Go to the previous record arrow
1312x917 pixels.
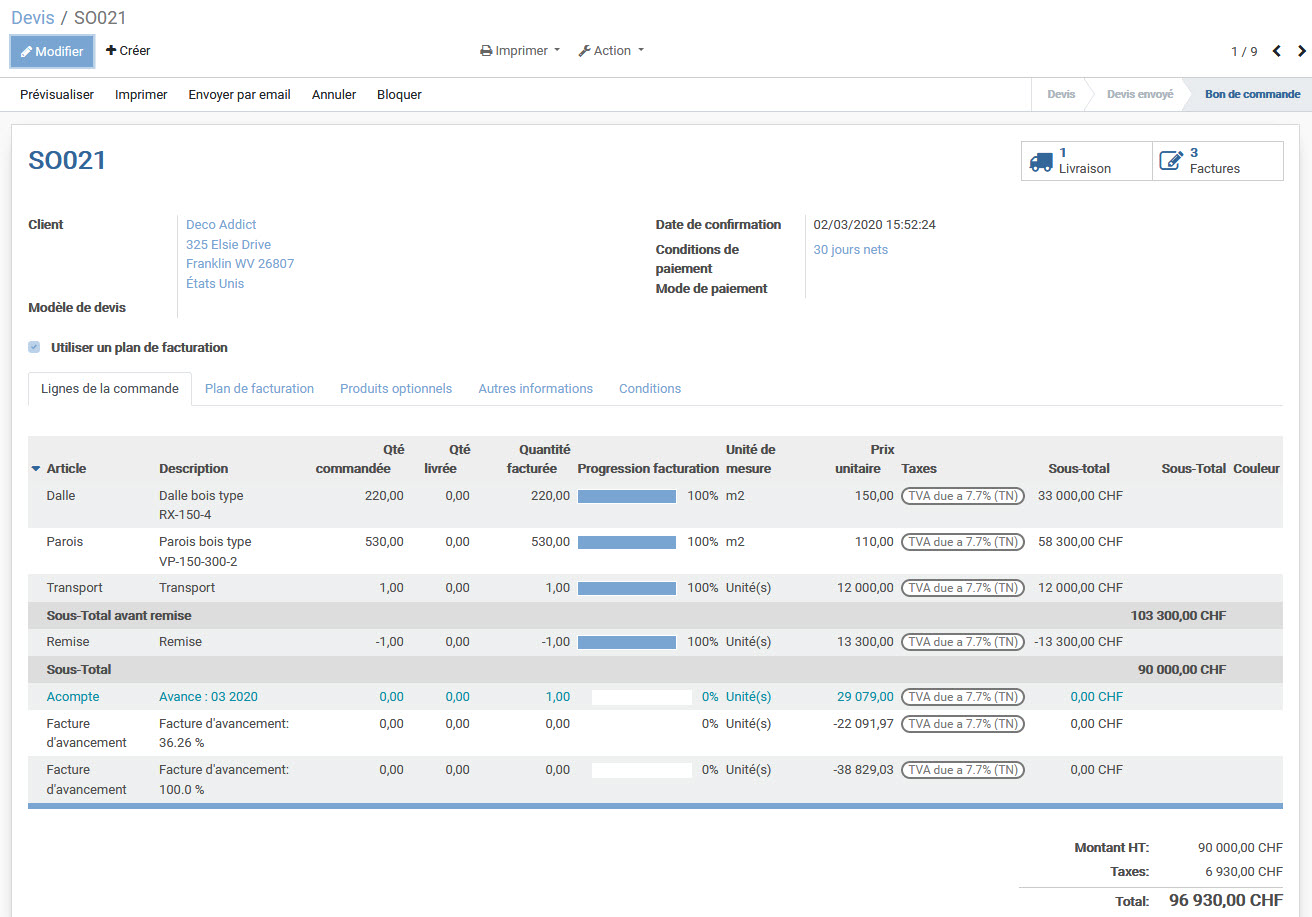coord(1276,51)
